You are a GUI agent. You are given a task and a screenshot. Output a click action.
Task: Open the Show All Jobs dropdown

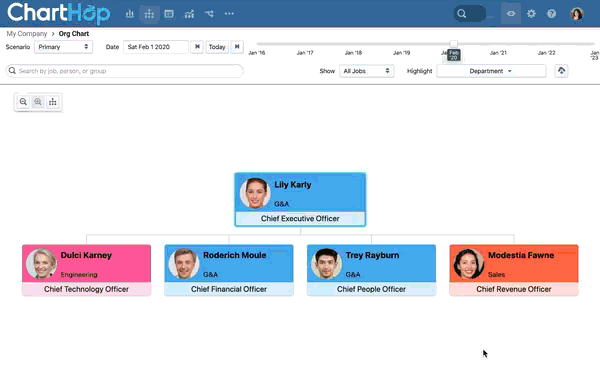(x=366, y=71)
